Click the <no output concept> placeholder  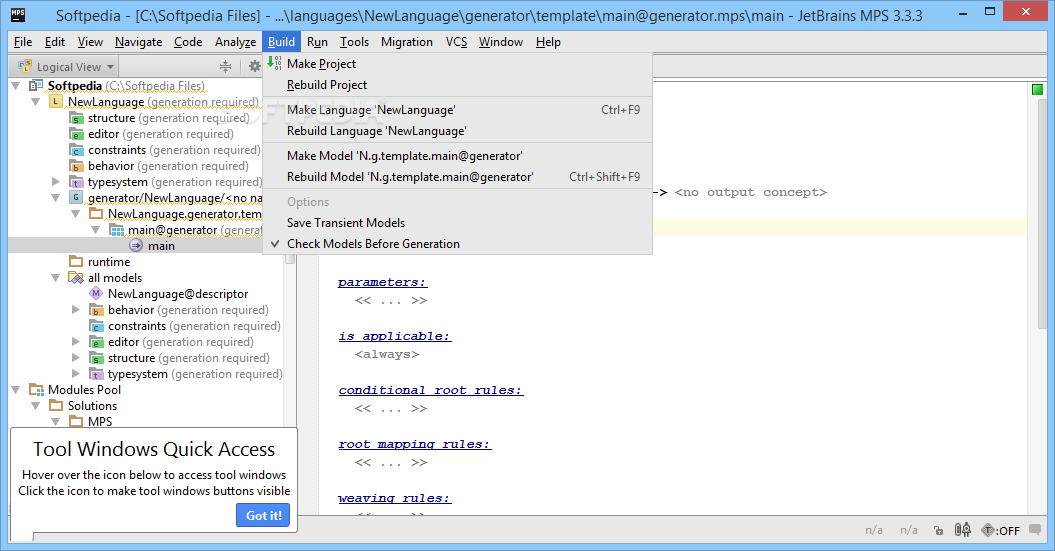[x=751, y=192]
